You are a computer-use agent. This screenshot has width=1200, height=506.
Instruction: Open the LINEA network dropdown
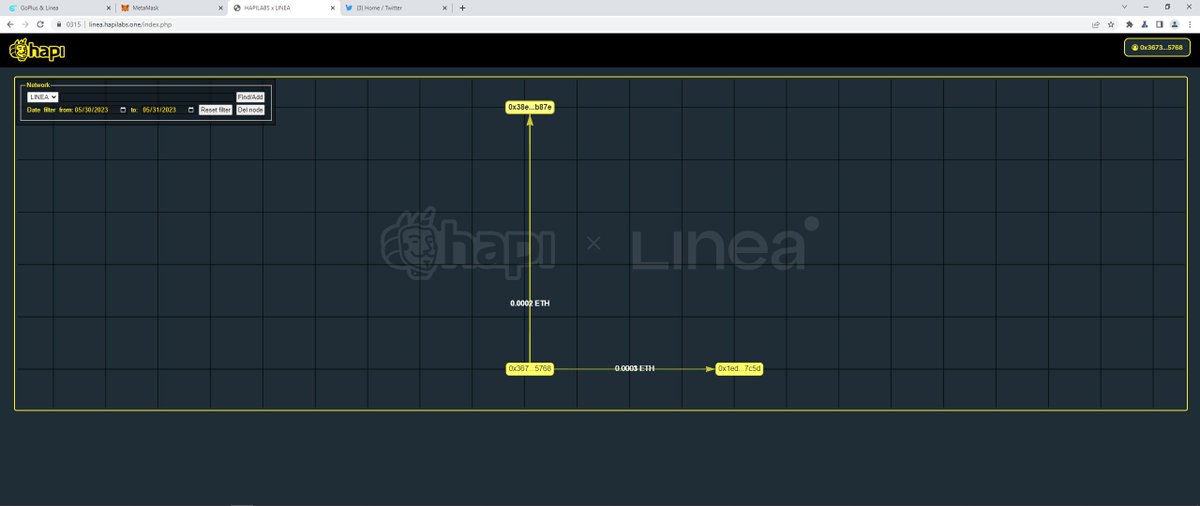click(x=43, y=97)
